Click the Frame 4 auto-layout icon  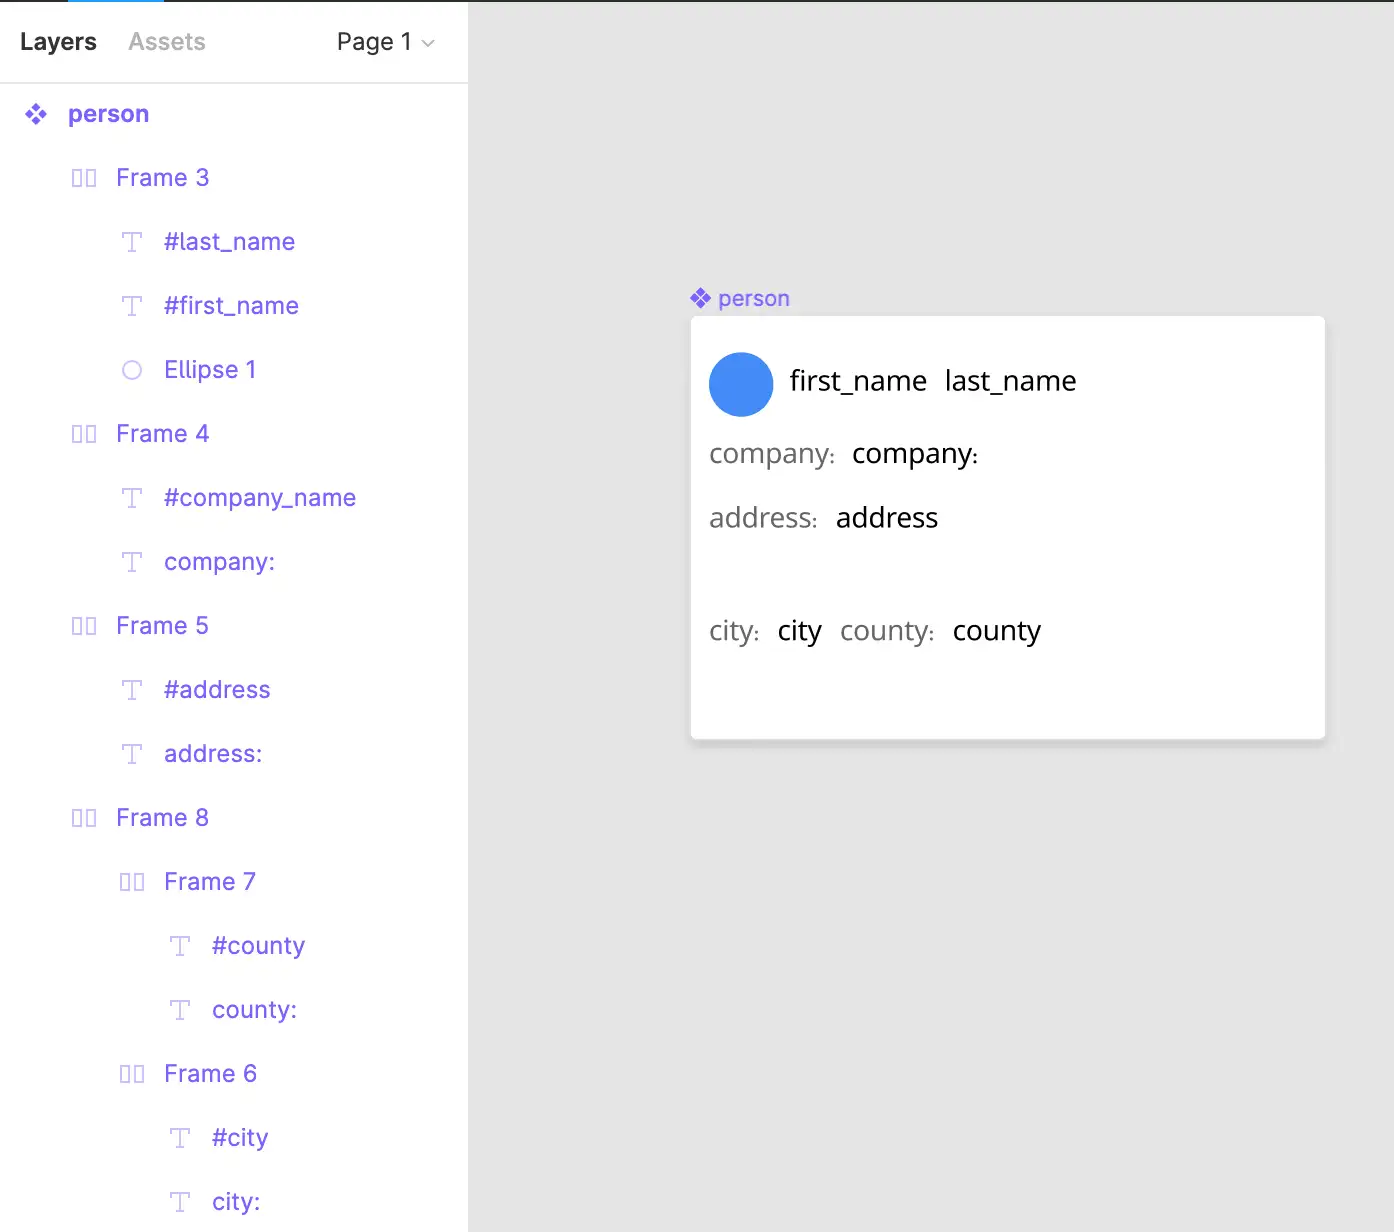click(84, 434)
